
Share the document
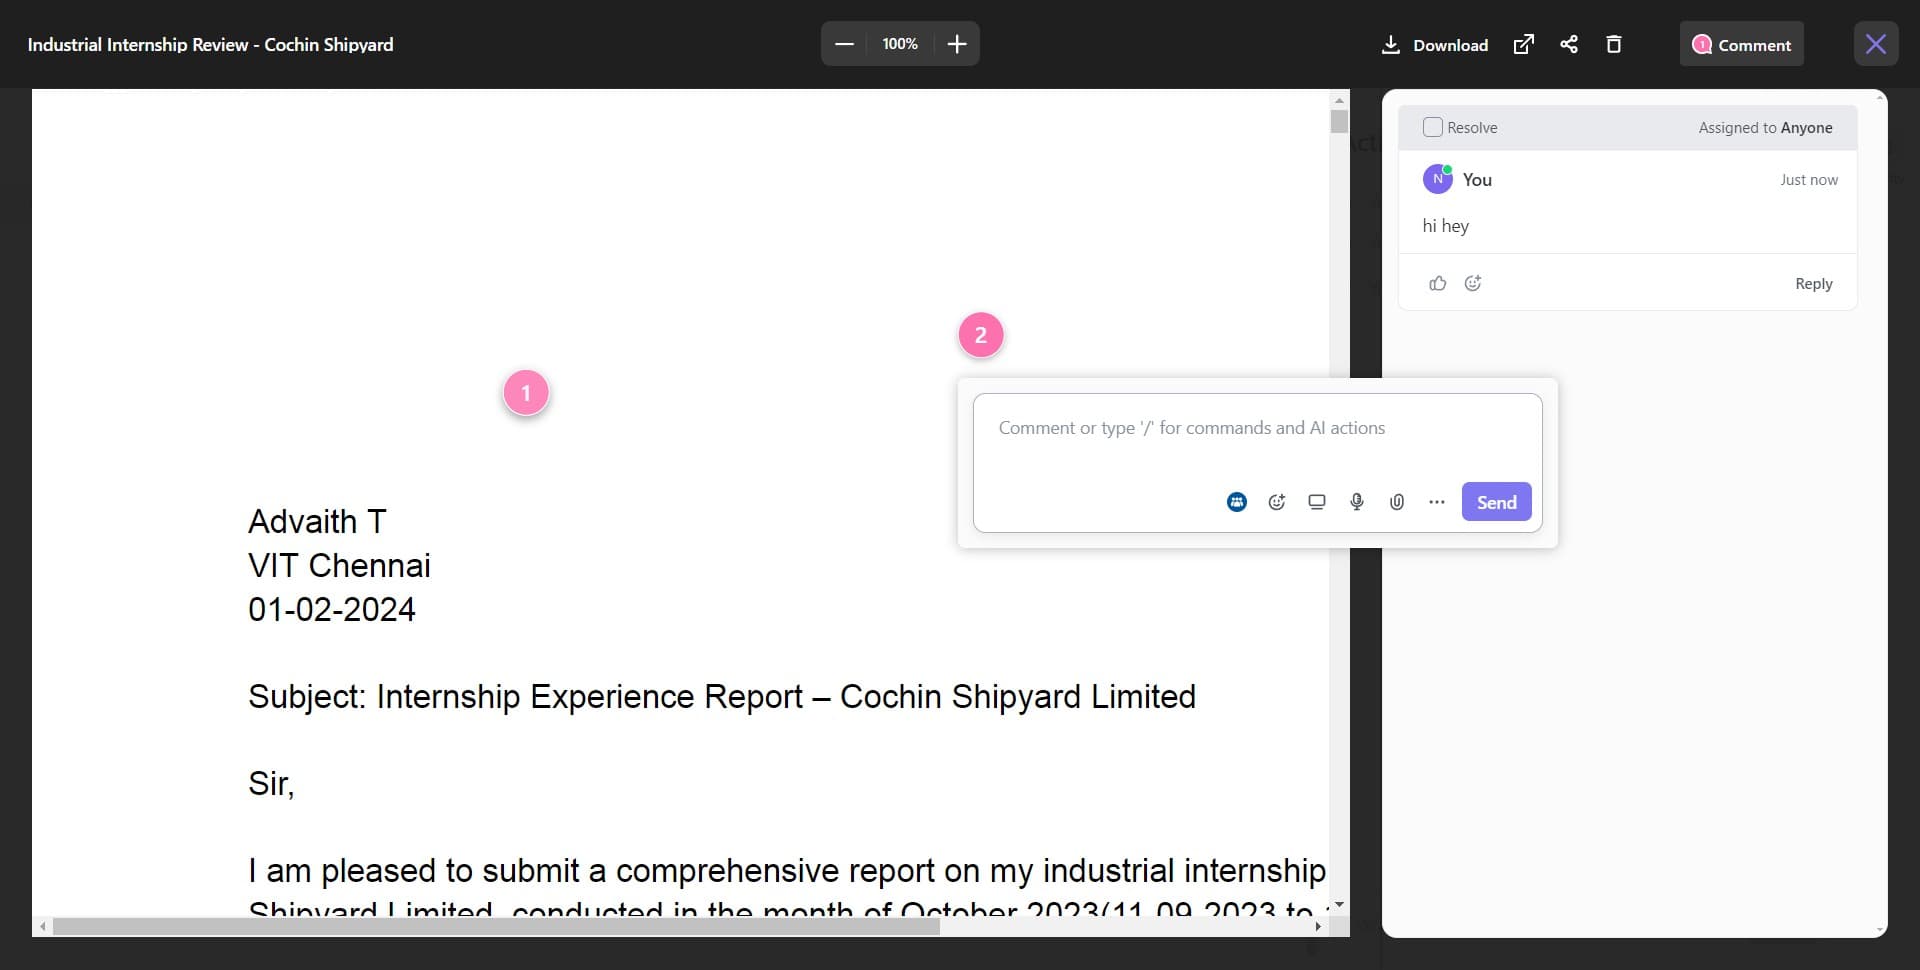coord(1568,44)
